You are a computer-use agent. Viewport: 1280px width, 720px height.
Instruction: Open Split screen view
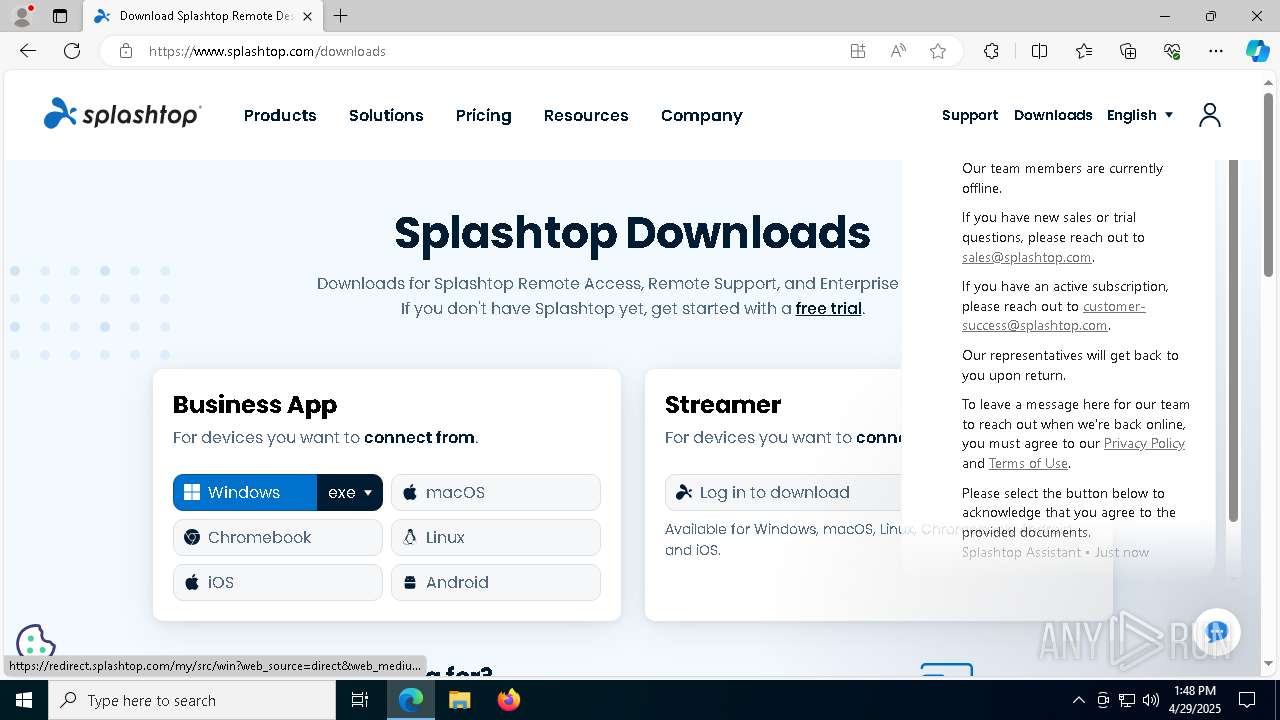pos(1039,51)
